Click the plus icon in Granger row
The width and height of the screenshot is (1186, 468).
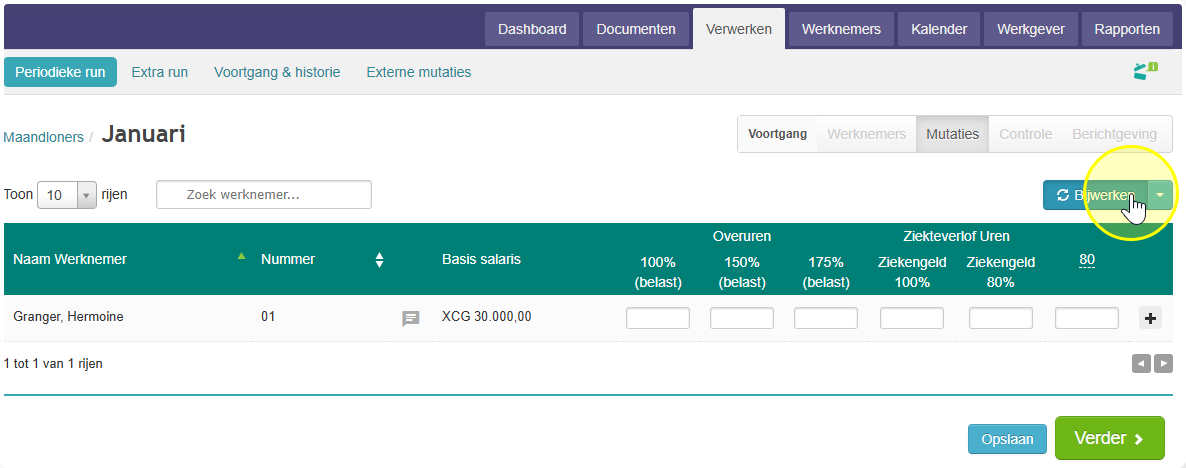(x=1150, y=318)
